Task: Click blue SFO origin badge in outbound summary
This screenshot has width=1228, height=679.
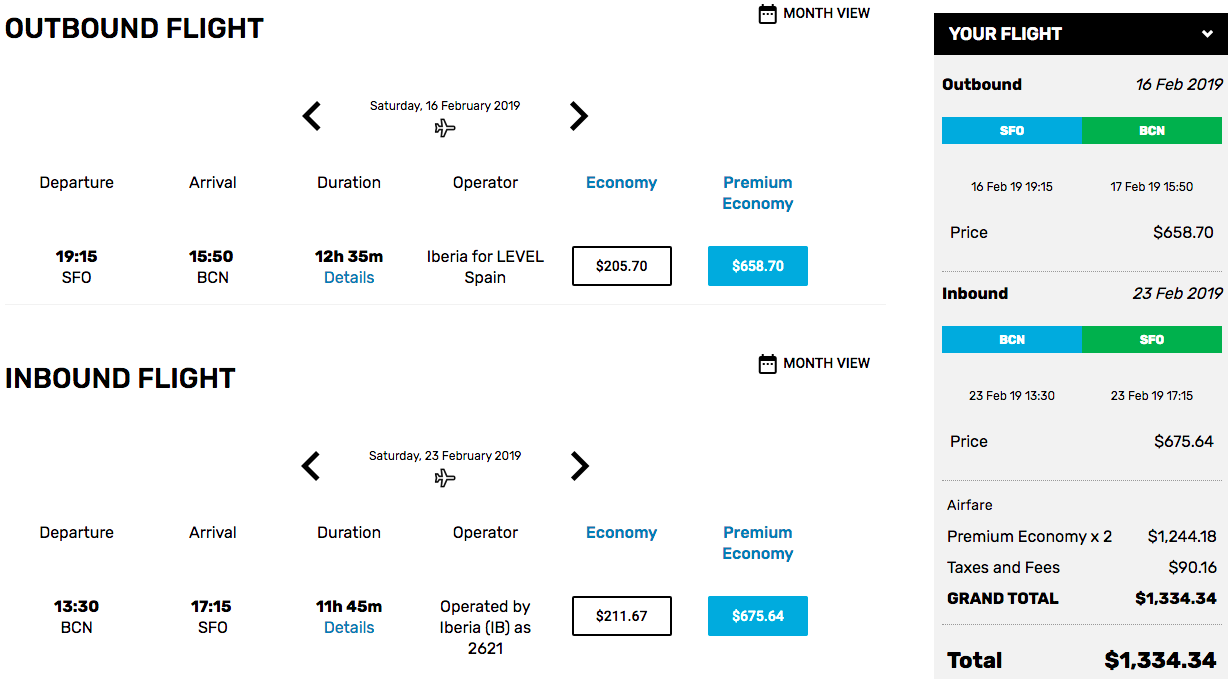Action: point(1012,131)
